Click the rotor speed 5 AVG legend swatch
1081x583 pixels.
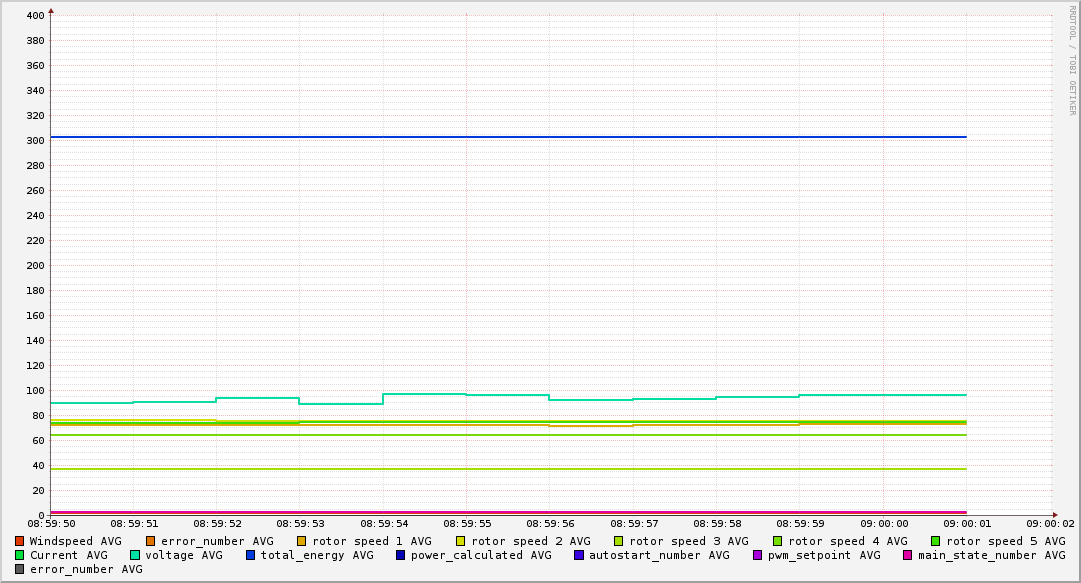point(936,541)
